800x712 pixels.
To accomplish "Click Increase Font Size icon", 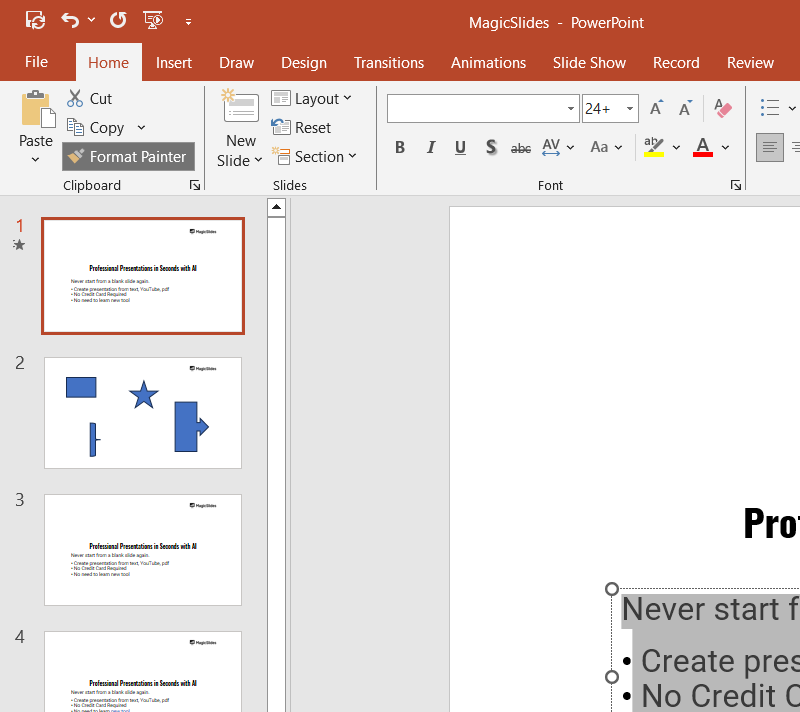I will click(x=656, y=109).
